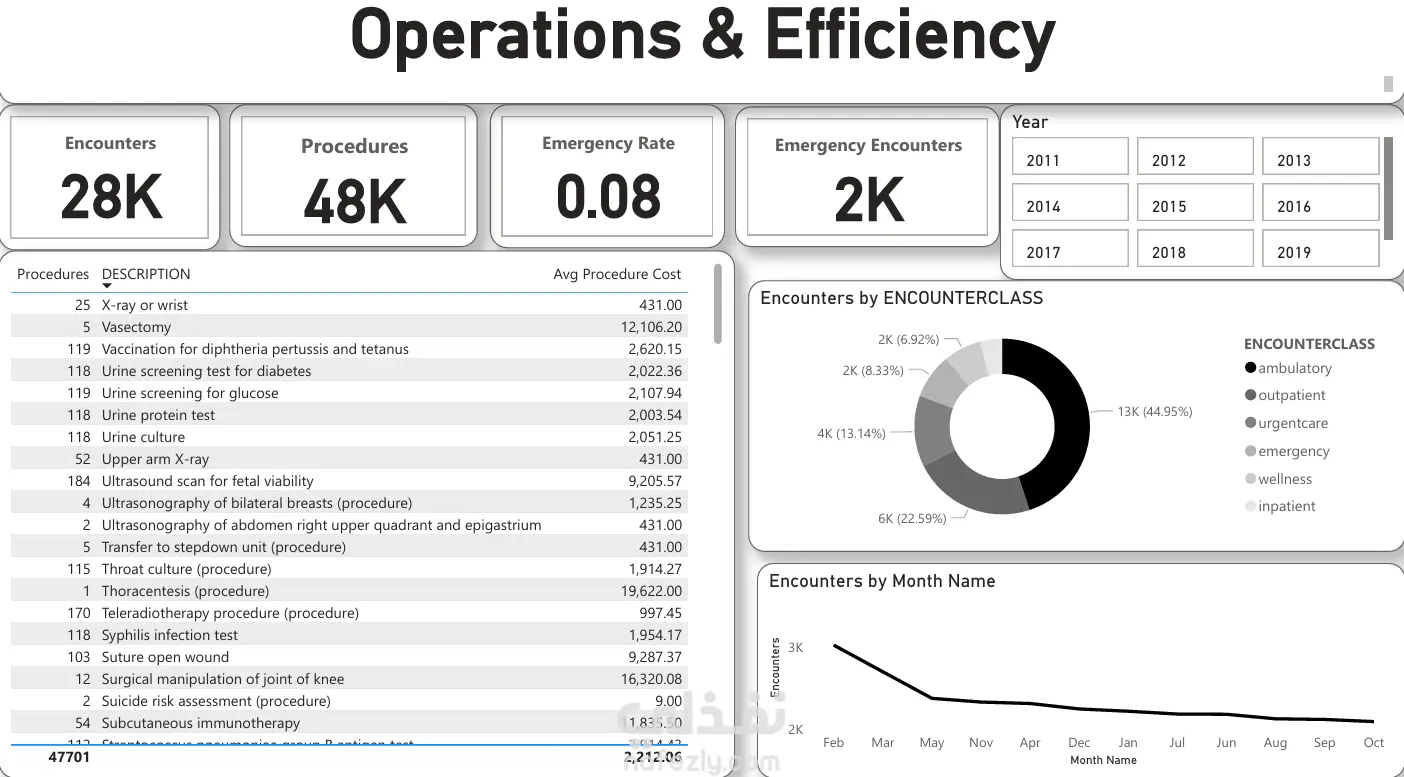This screenshot has width=1404, height=777.
Task: Select Suicide risk assessment (procedure) row
Action: pyautogui.click(x=349, y=701)
